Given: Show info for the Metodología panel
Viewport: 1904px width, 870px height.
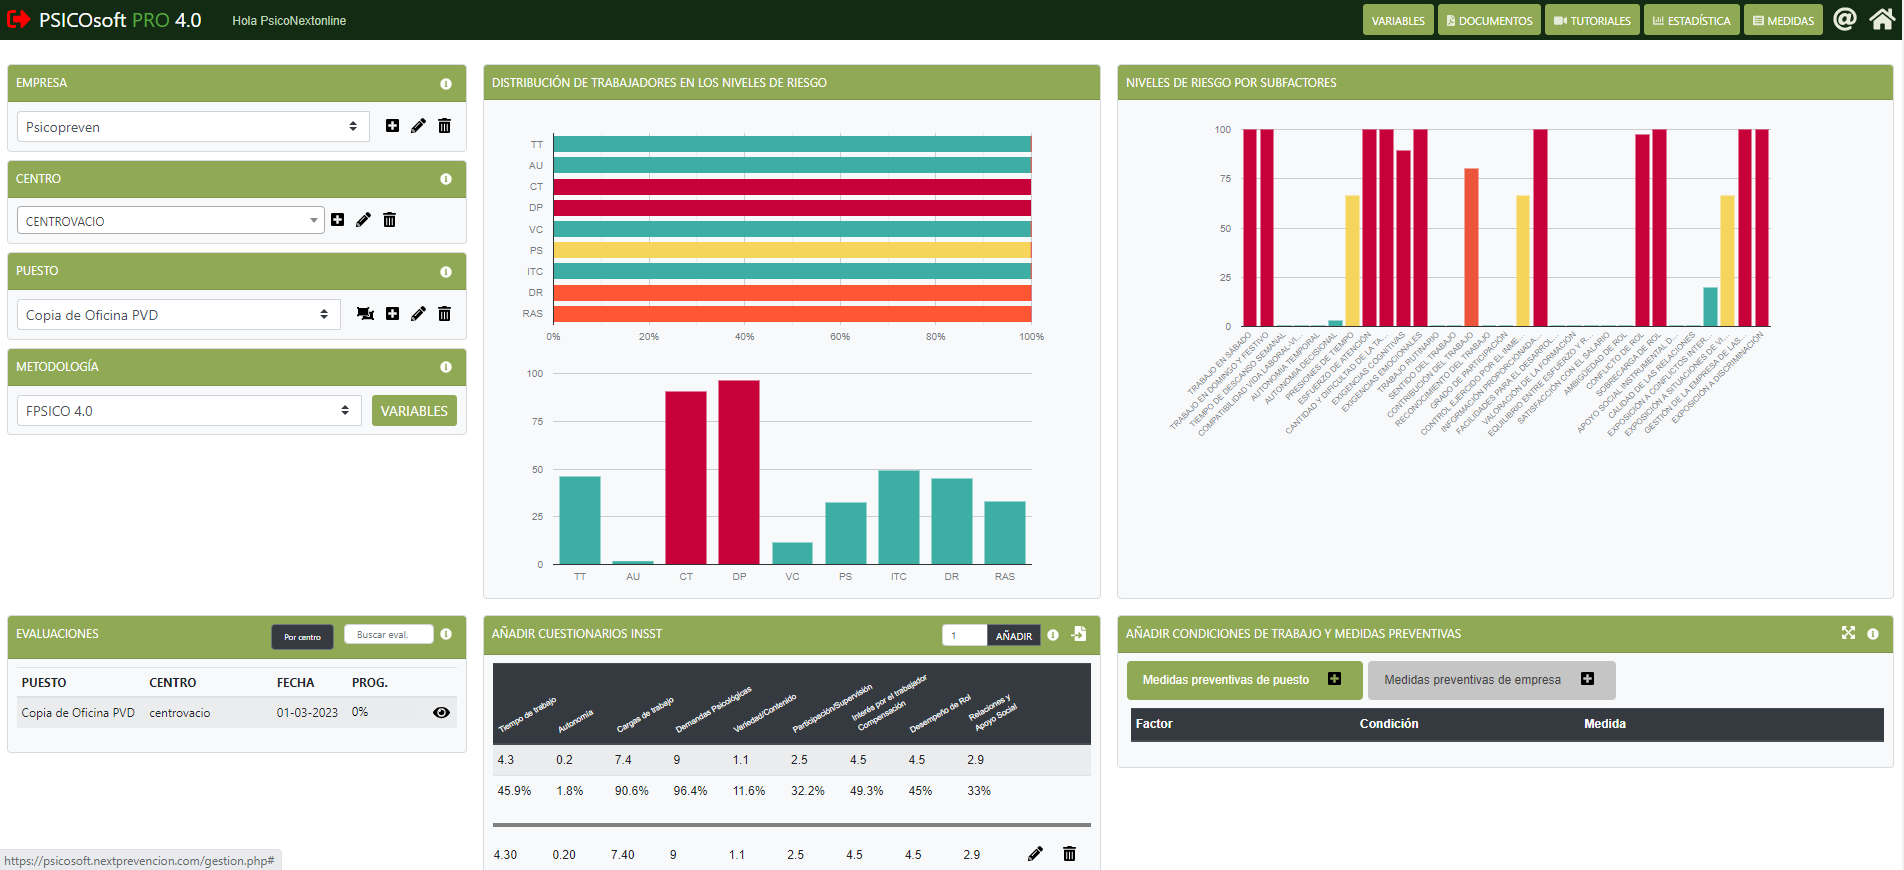Looking at the screenshot, I should (x=446, y=367).
